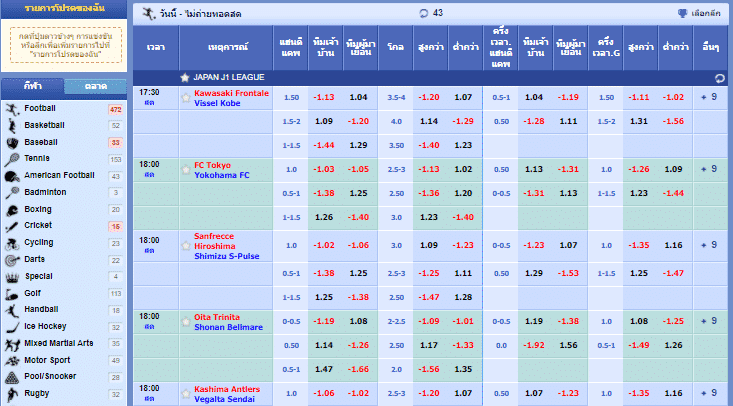Bet Kashima Antlers home odds -1.06
733x406 pixels.
coord(324,393)
